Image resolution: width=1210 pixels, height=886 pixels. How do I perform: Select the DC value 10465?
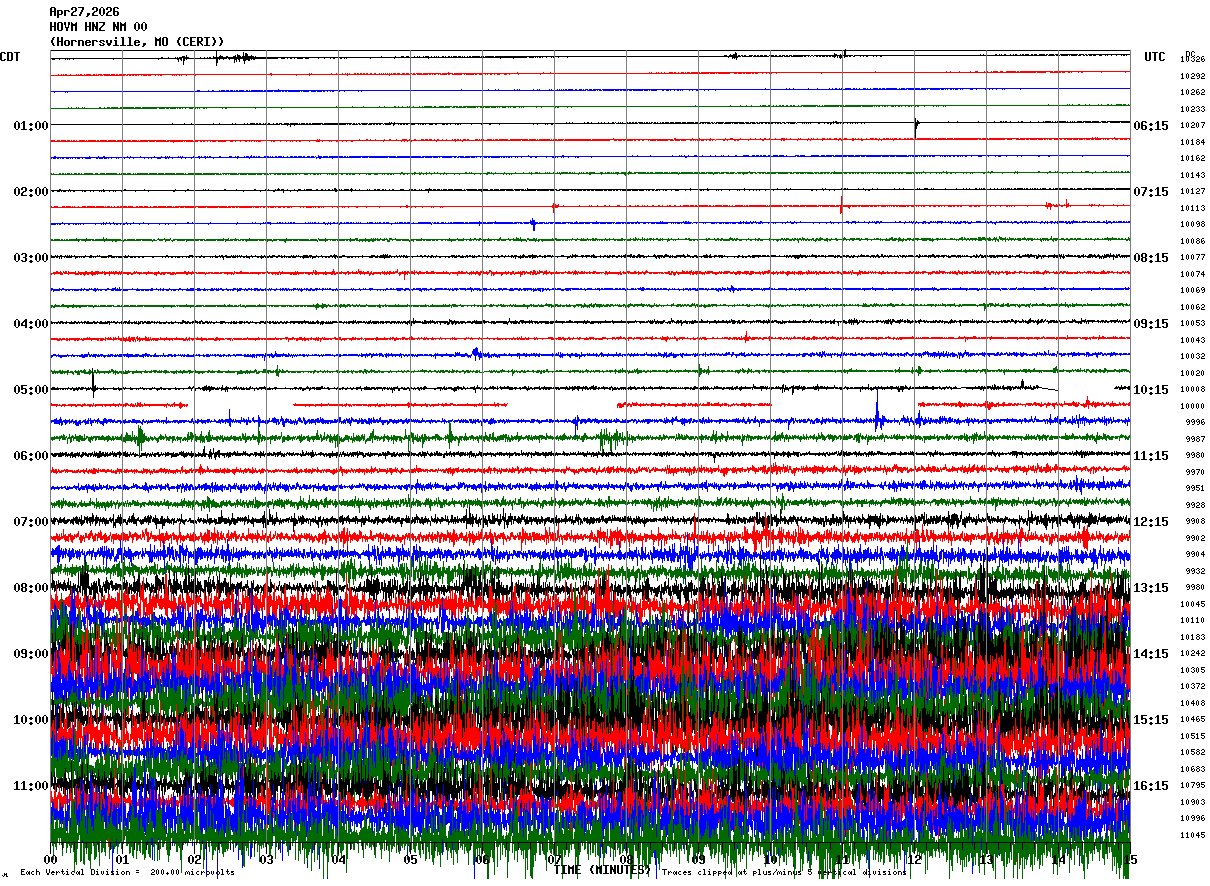tap(1192, 720)
